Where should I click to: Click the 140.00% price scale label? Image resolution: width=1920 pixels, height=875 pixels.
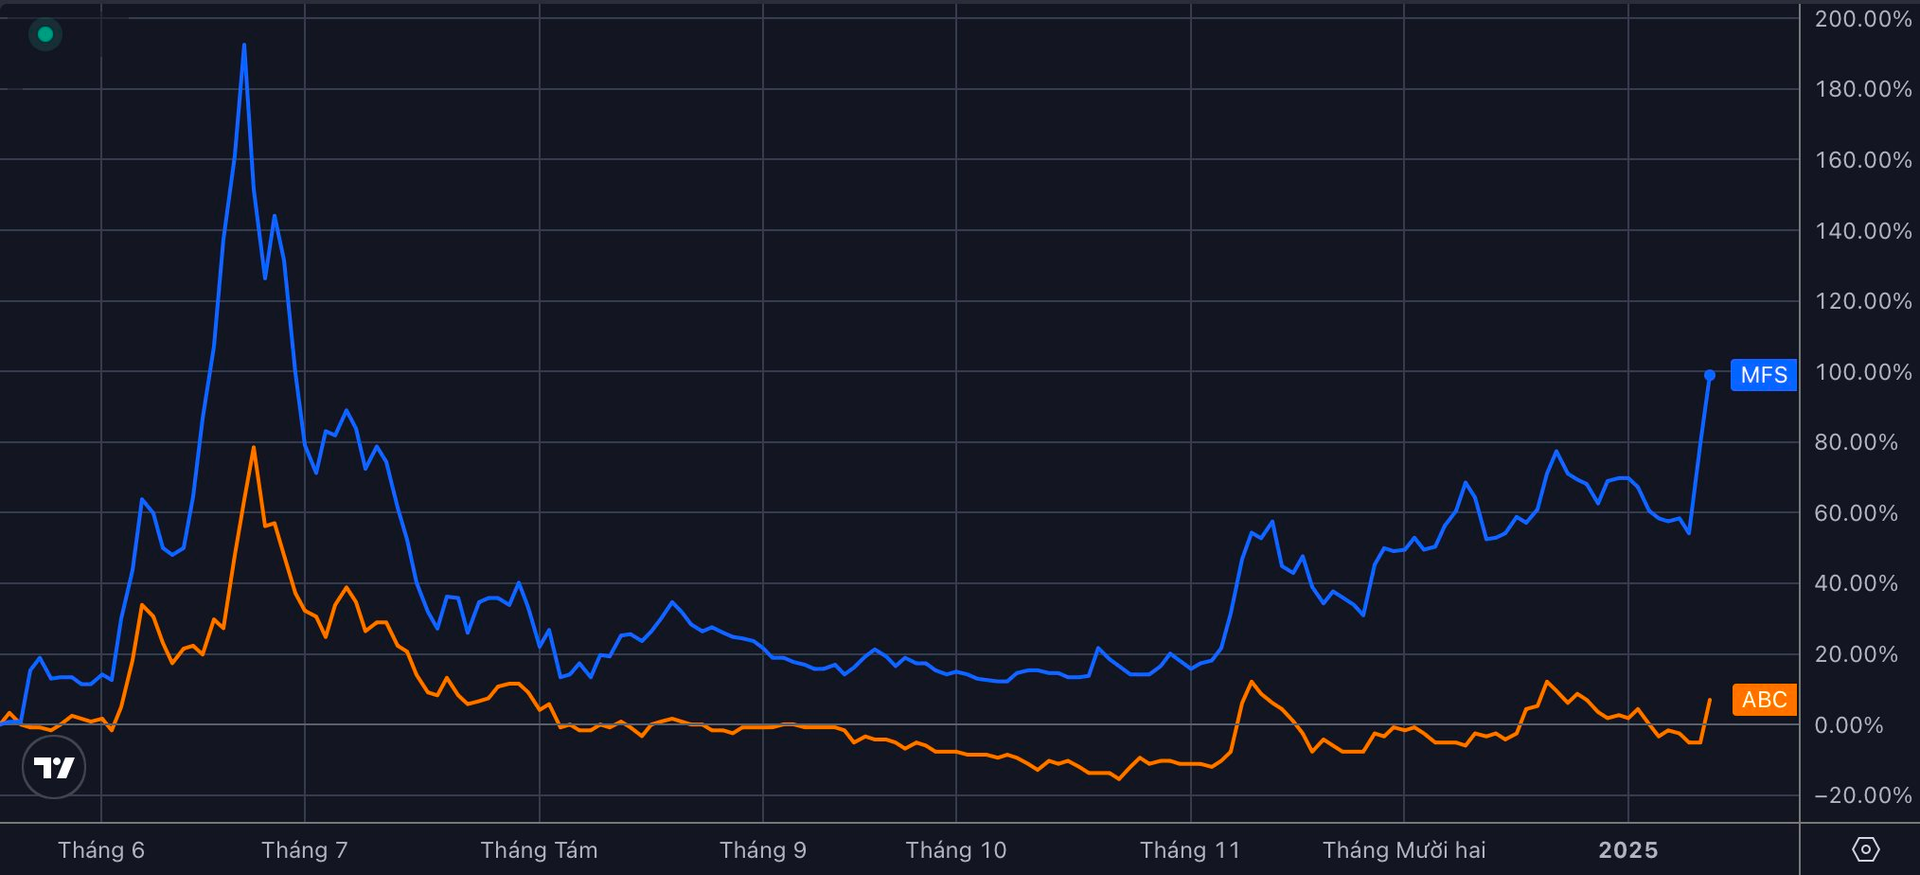[x=1863, y=231]
